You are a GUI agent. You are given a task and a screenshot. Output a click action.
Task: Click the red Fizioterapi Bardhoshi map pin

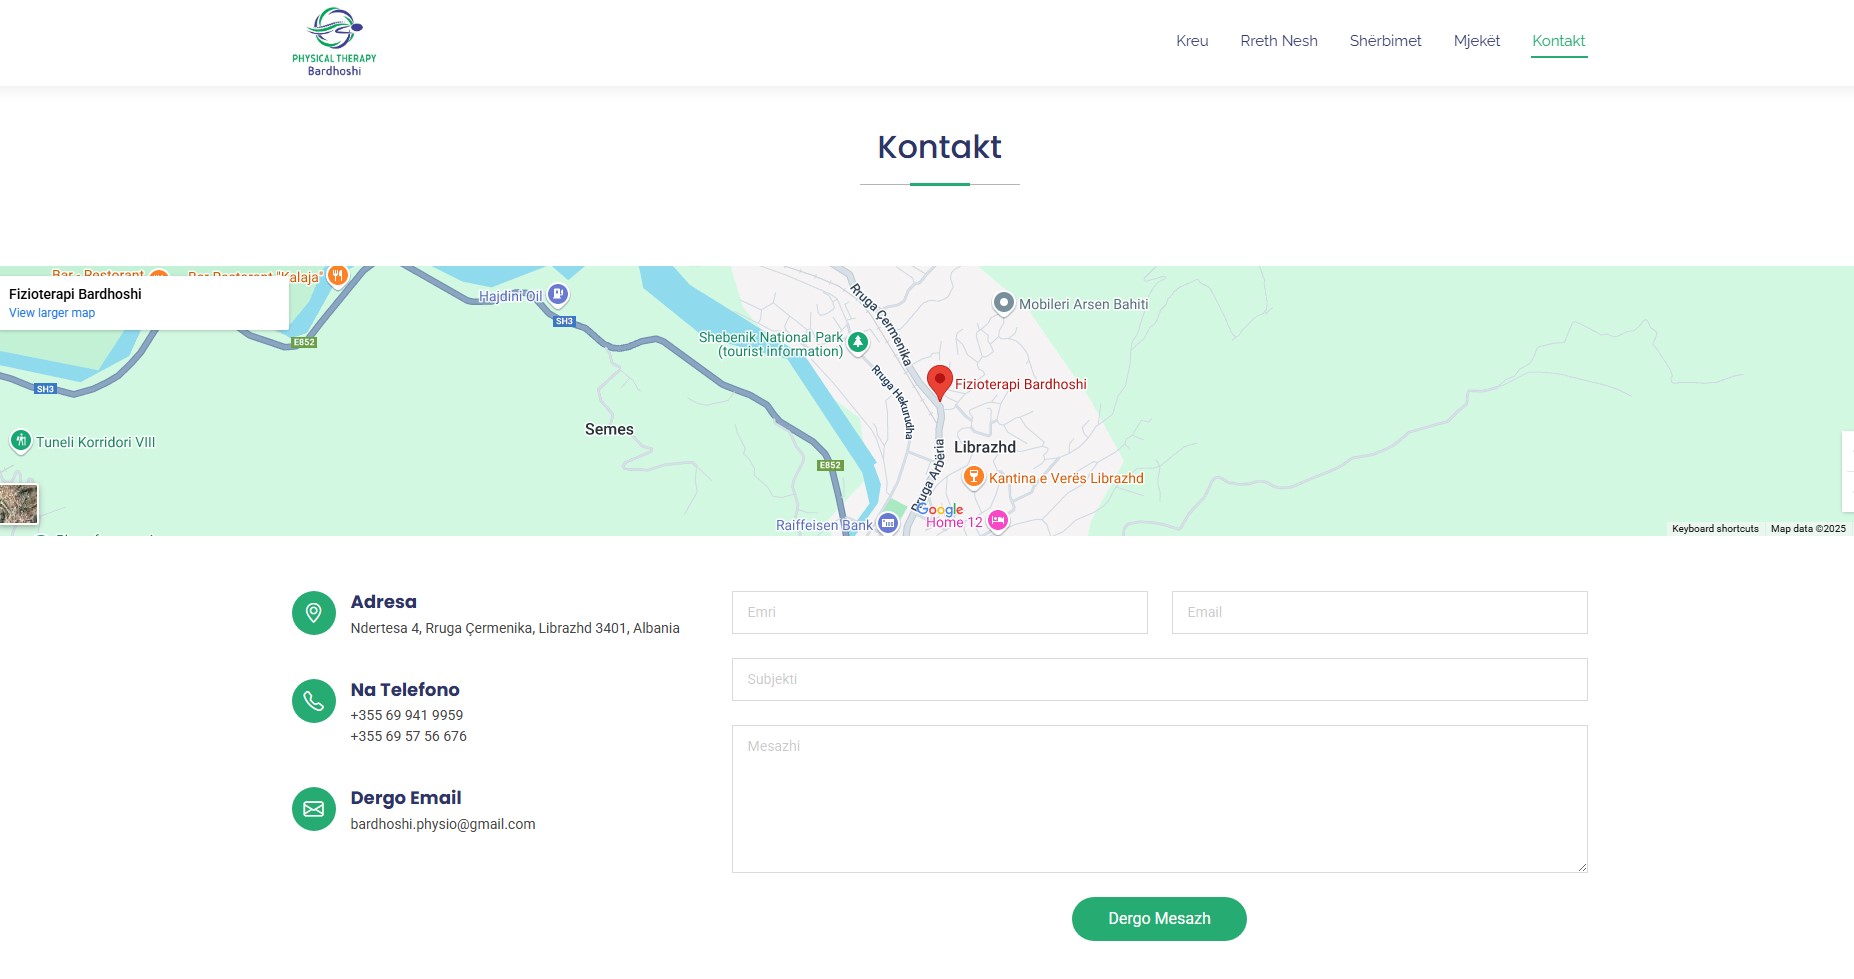coord(939,382)
